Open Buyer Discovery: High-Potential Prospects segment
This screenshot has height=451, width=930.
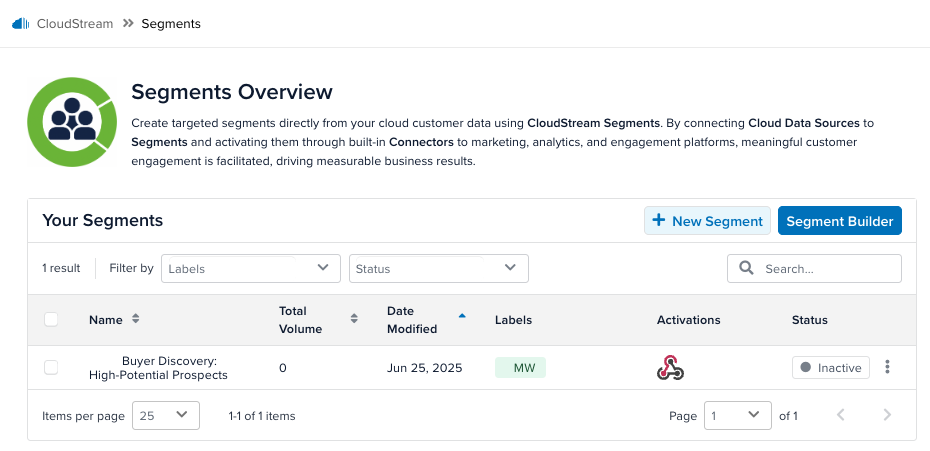click(x=158, y=368)
